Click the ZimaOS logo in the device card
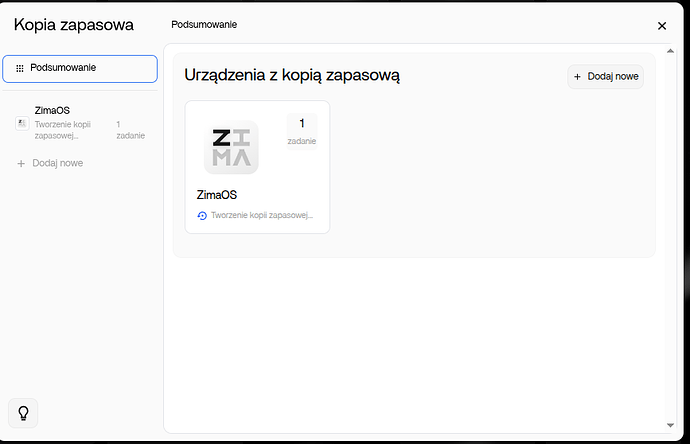The height and width of the screenshot is (444, 690). point(231,147)
